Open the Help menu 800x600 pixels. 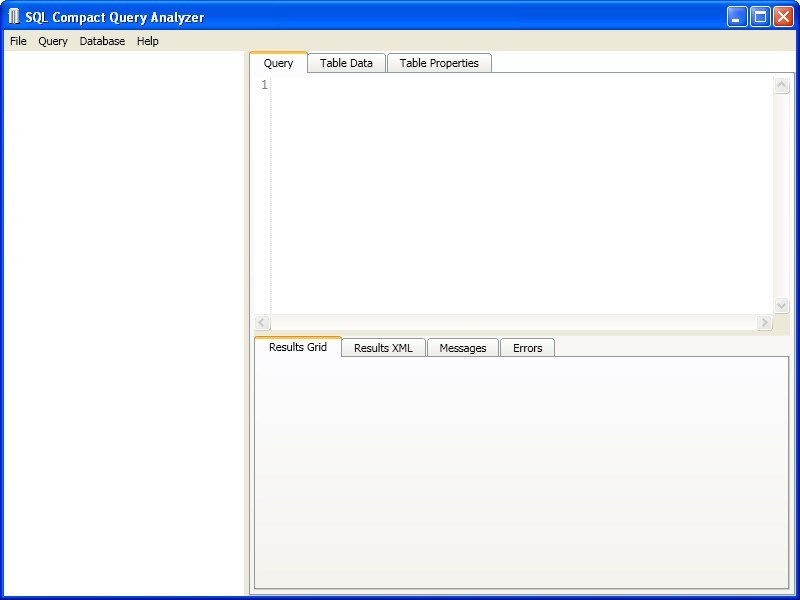[147, 41]
